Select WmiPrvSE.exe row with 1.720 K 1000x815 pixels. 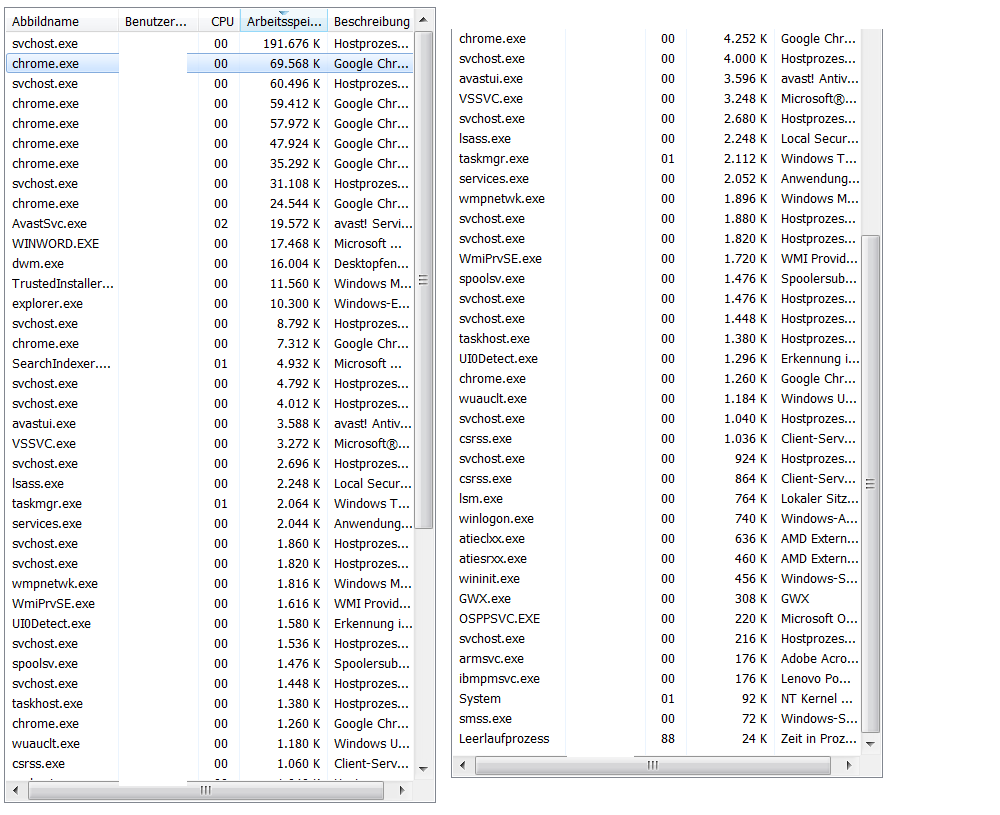pos(657,258)
